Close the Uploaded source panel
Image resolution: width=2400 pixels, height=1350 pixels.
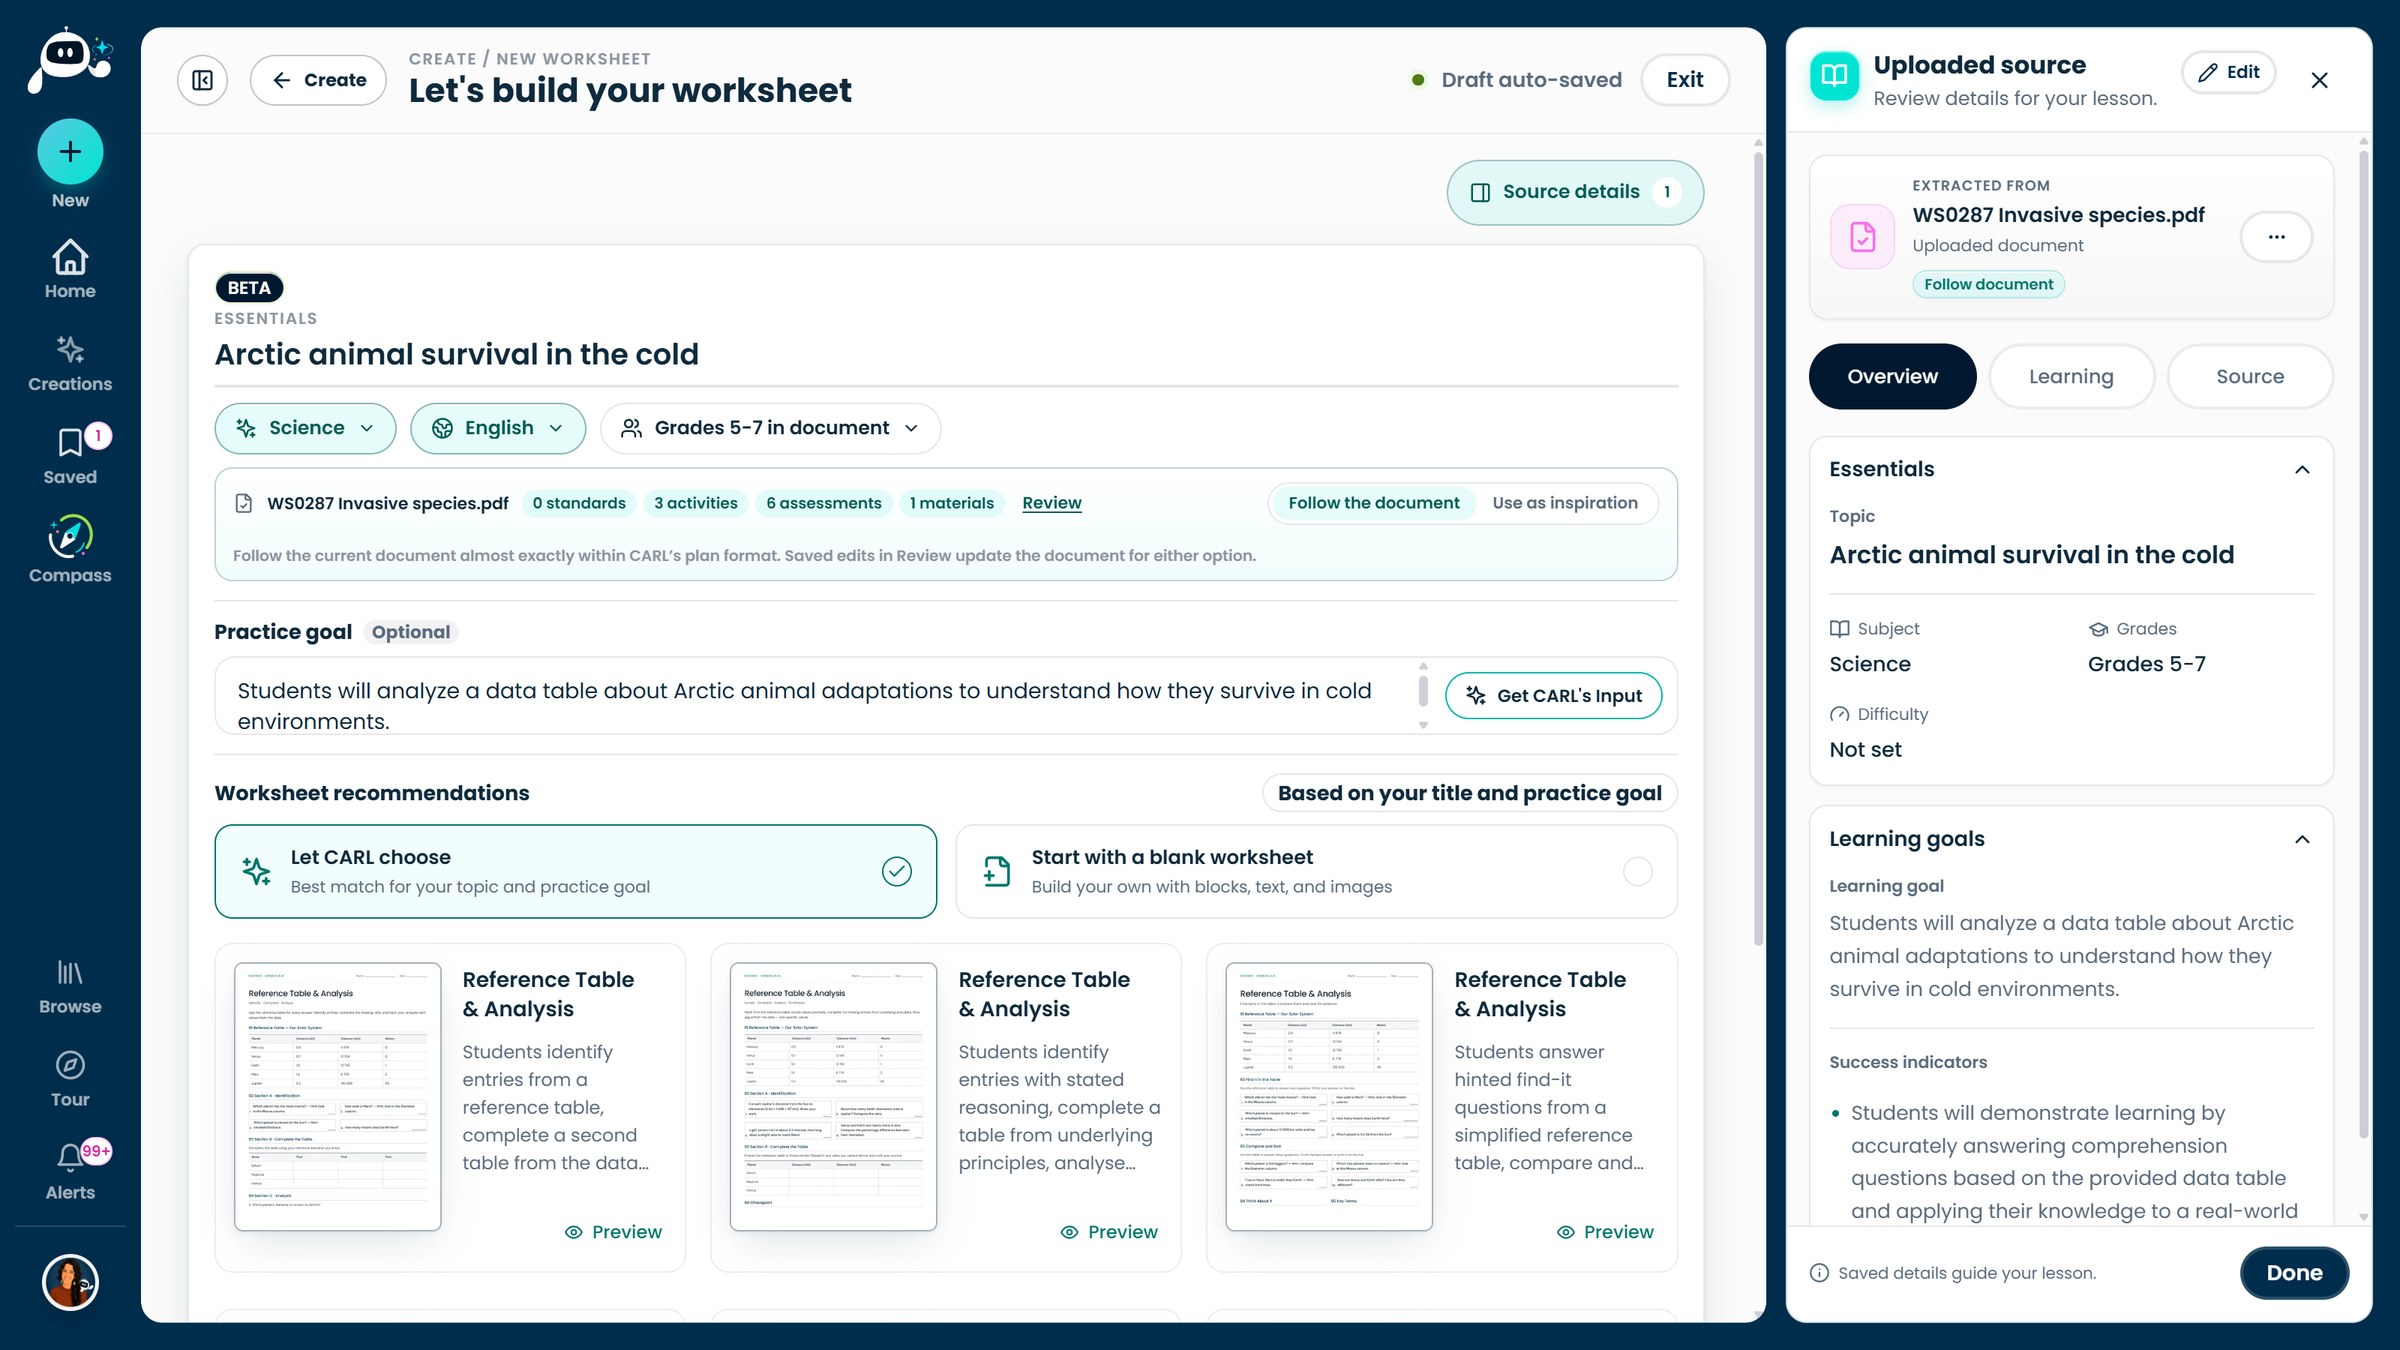2319,80
